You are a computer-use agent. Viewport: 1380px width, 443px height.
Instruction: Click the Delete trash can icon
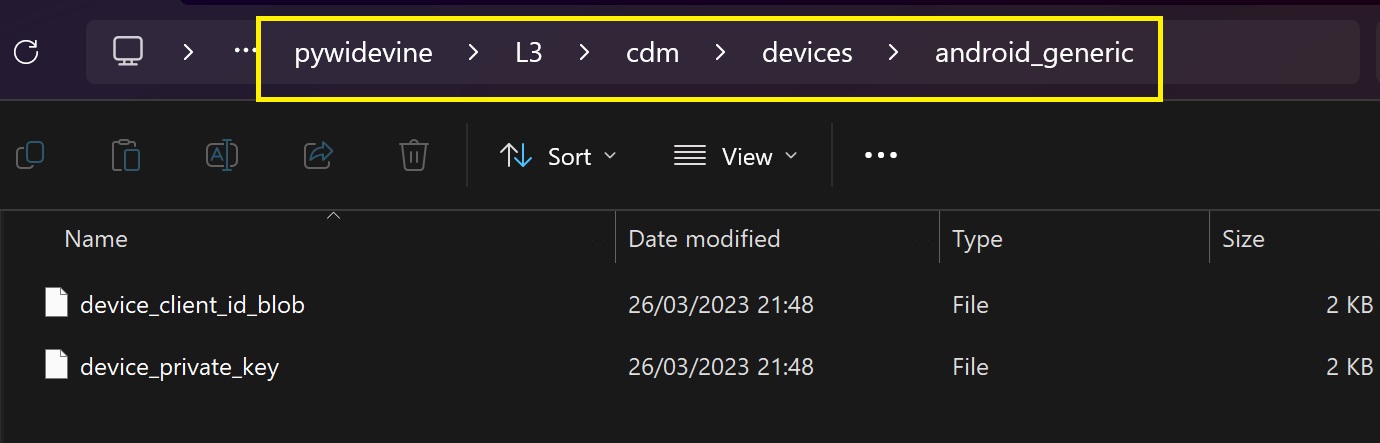click(x=414, y=156)
